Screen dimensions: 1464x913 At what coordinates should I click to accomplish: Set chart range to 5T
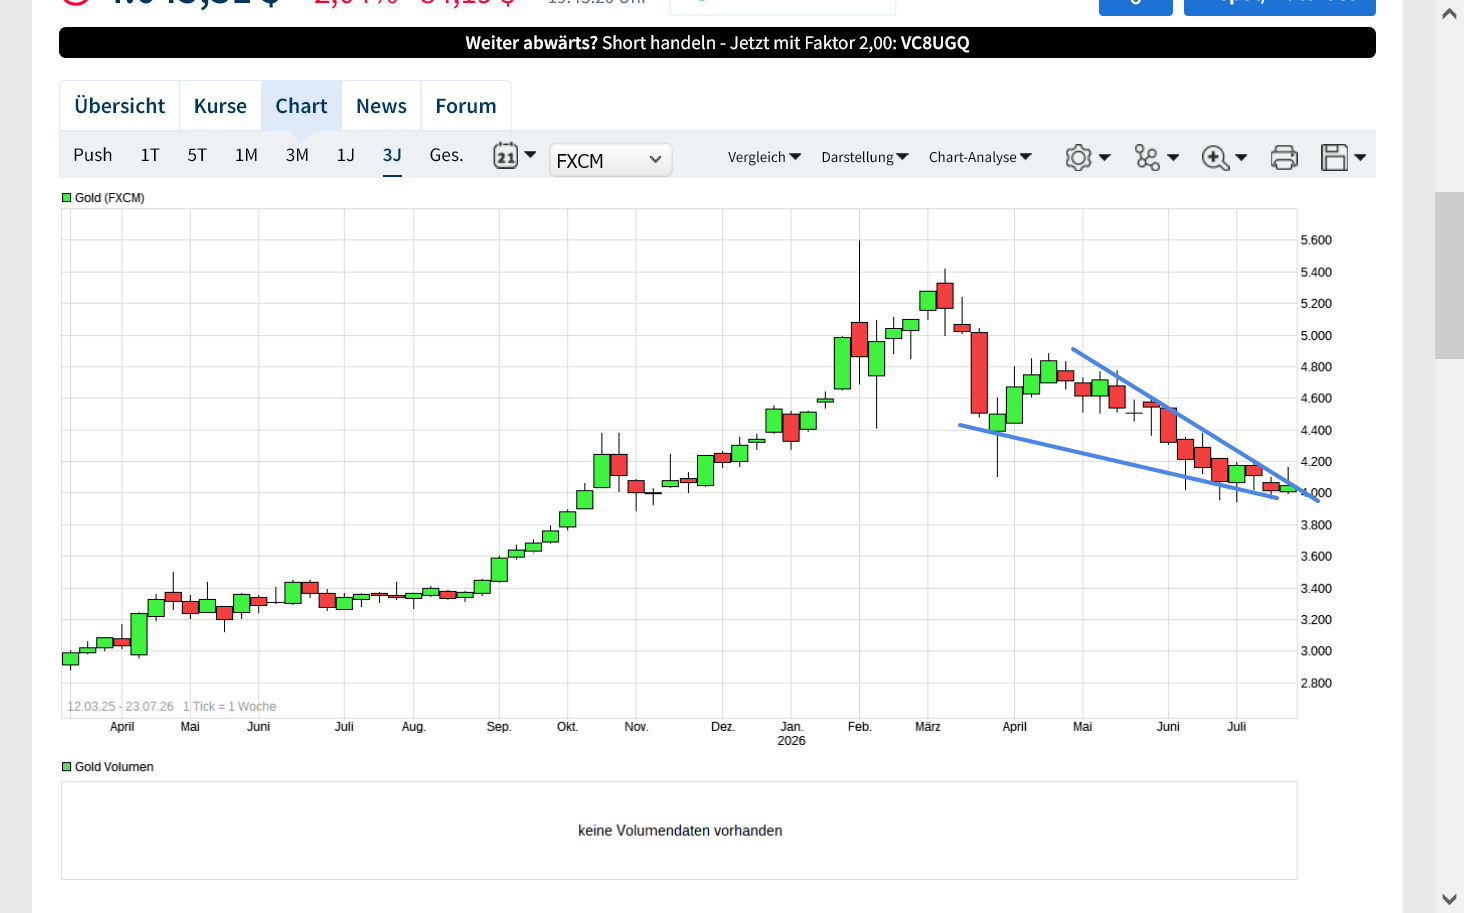point(197,155)
